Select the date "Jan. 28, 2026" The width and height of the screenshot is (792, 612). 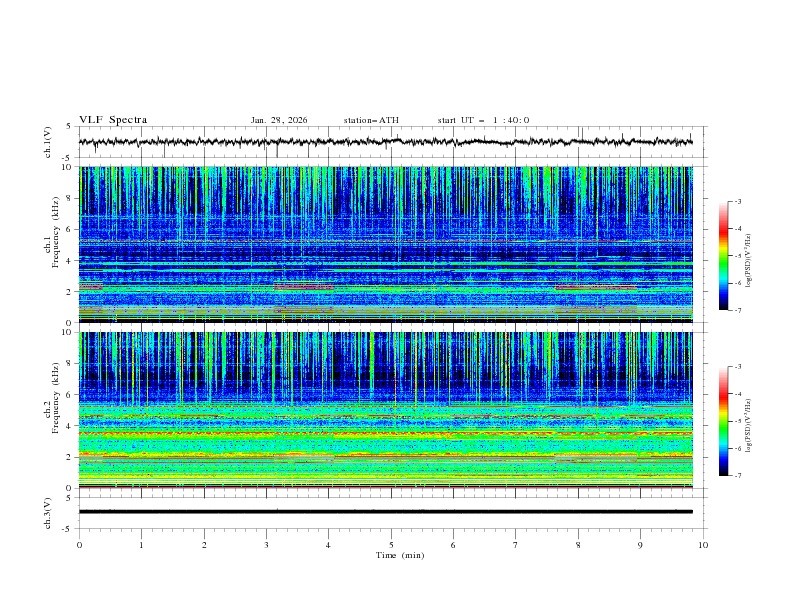pos(279,120)
